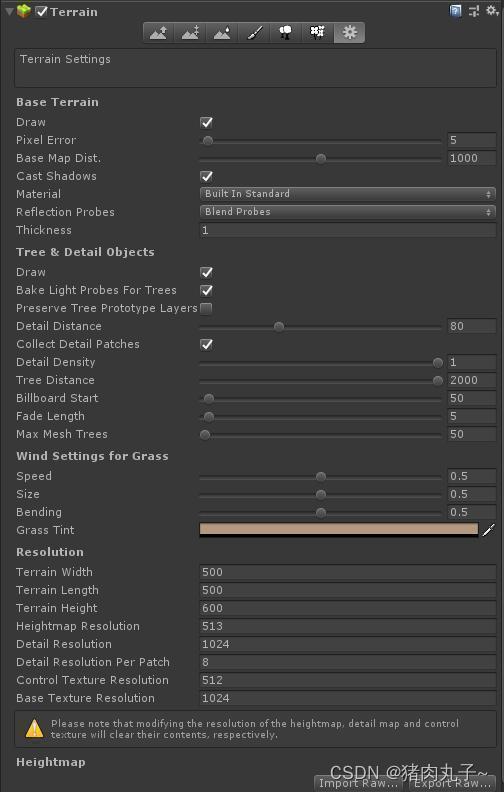This screenshot has height=792, width=504.
Task: Select the Place Trees tool icon
Action: (x=286, y=33)
